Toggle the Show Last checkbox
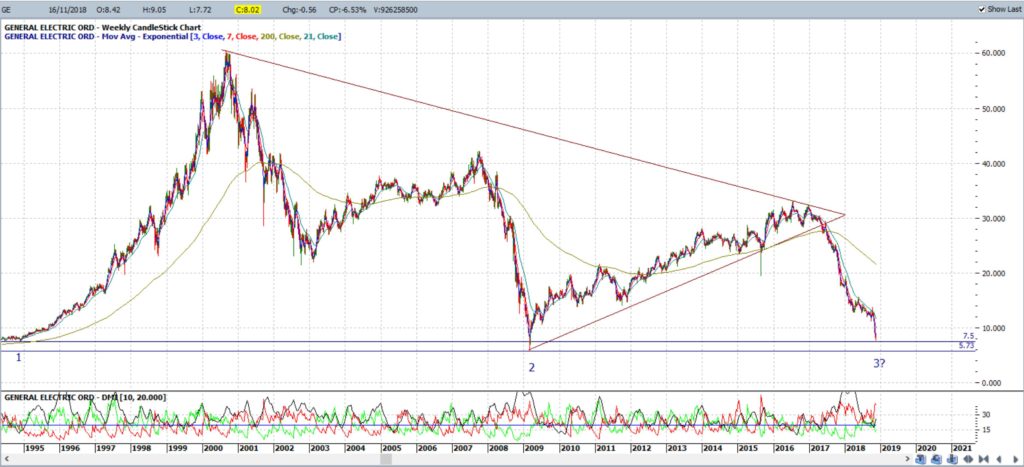 coord(982,9)
